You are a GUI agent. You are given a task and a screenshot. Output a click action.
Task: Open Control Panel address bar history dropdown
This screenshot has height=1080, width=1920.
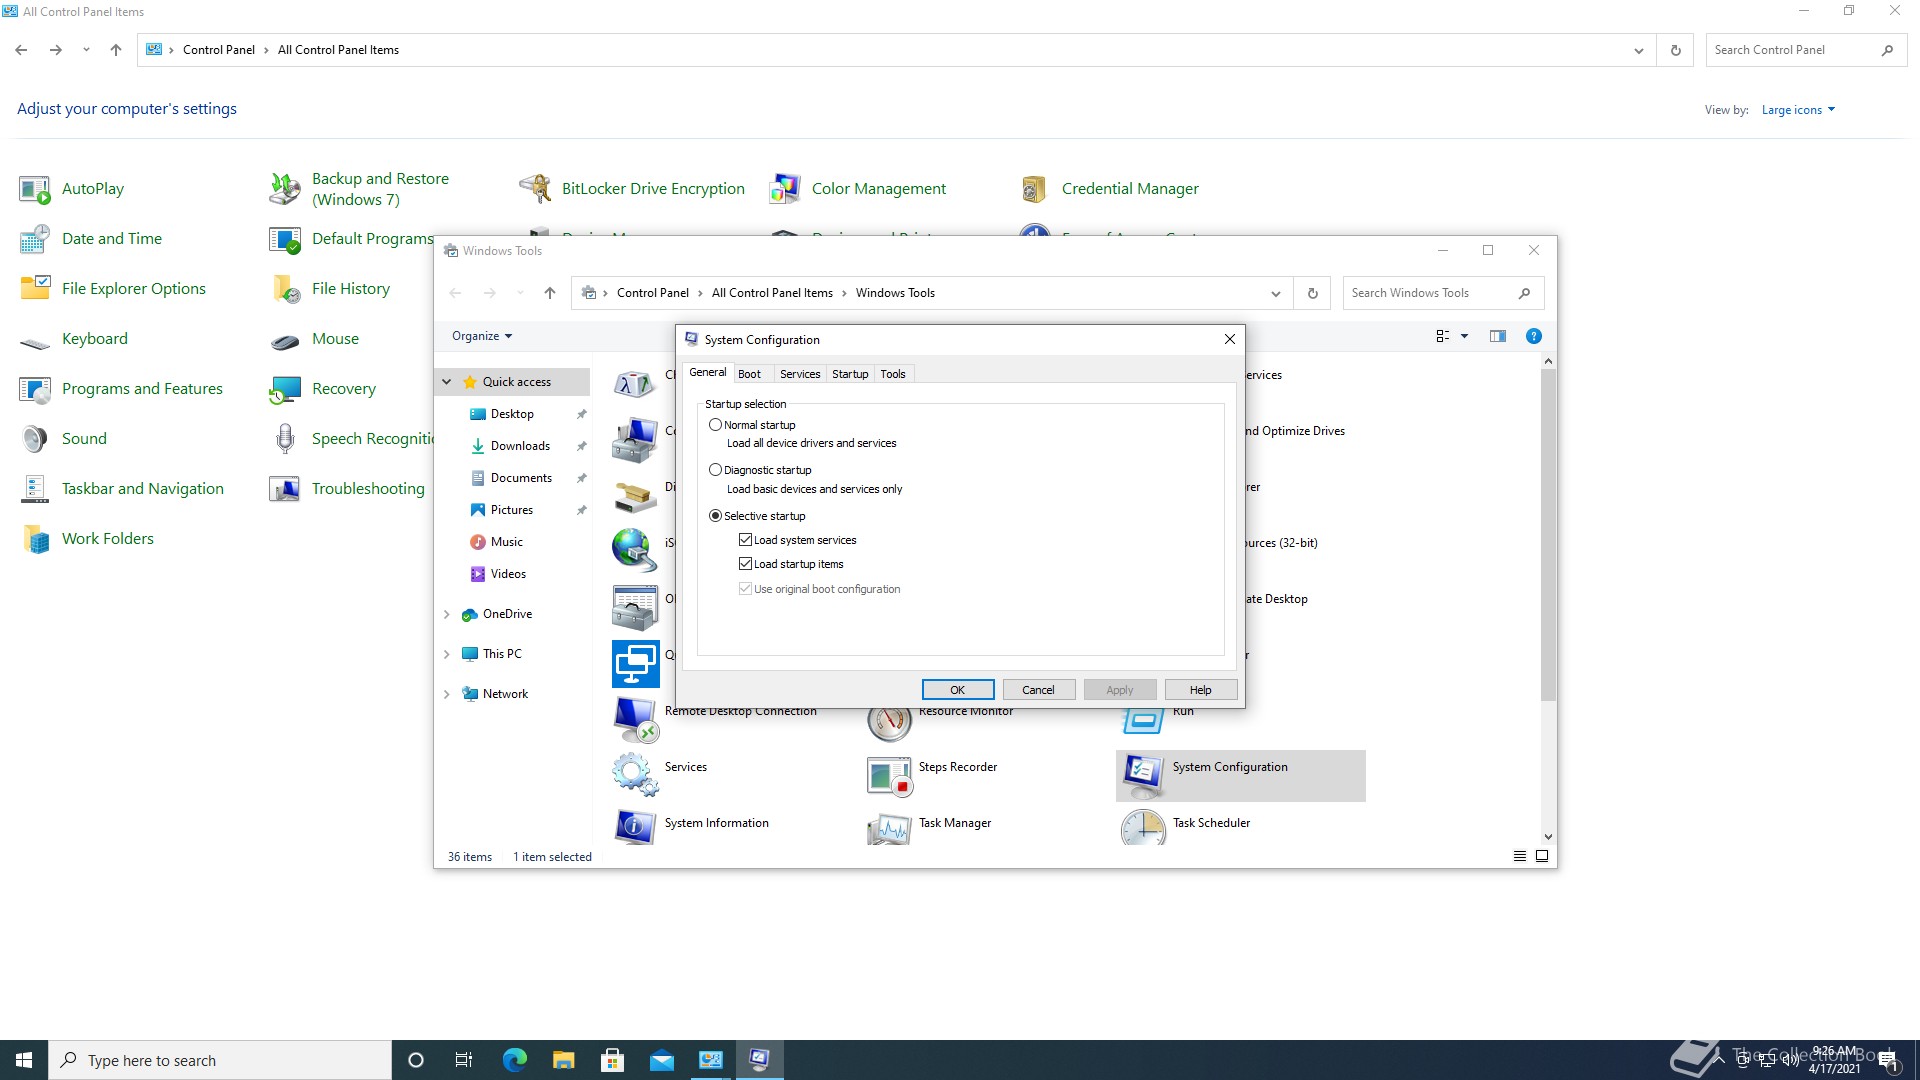click(x=1638, y=50)
